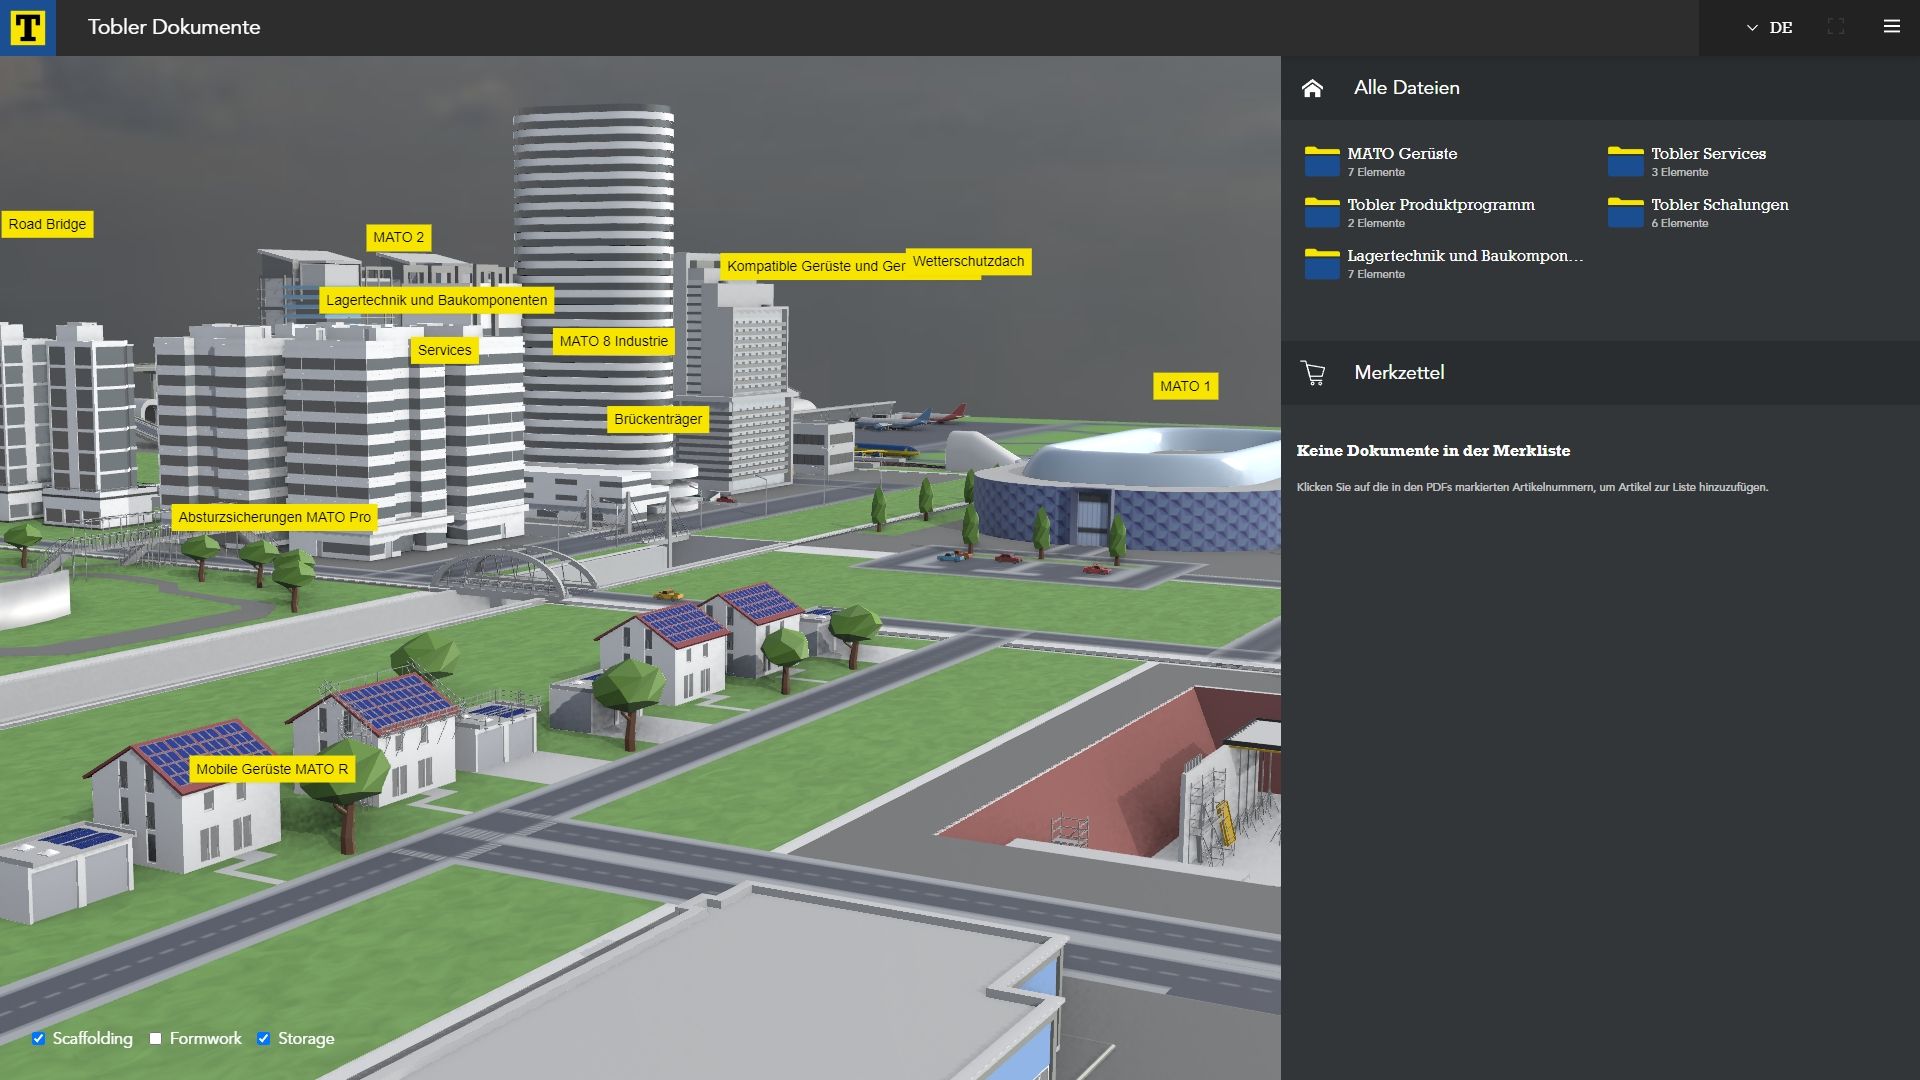The image size is (1920, 1080).
Task: Click the Mobile Gerüste MATO R marker
Action: tap(272, 769)
